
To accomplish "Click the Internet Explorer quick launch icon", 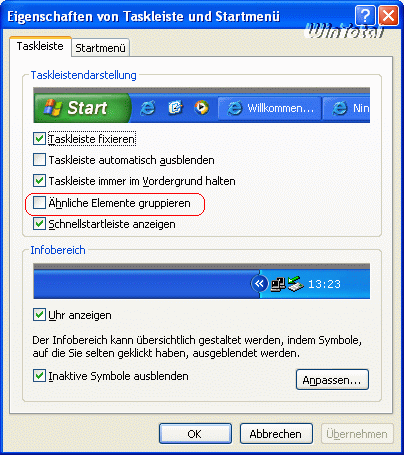I will coord(147,108).
